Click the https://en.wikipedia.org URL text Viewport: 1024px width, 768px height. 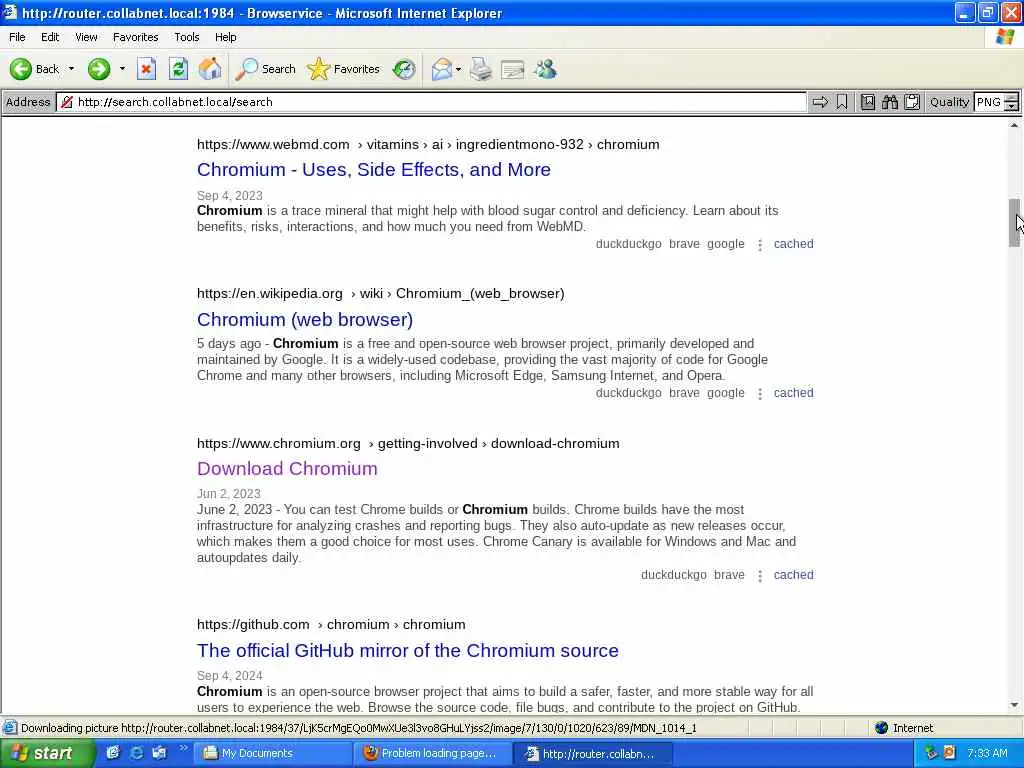pos(270,293)
